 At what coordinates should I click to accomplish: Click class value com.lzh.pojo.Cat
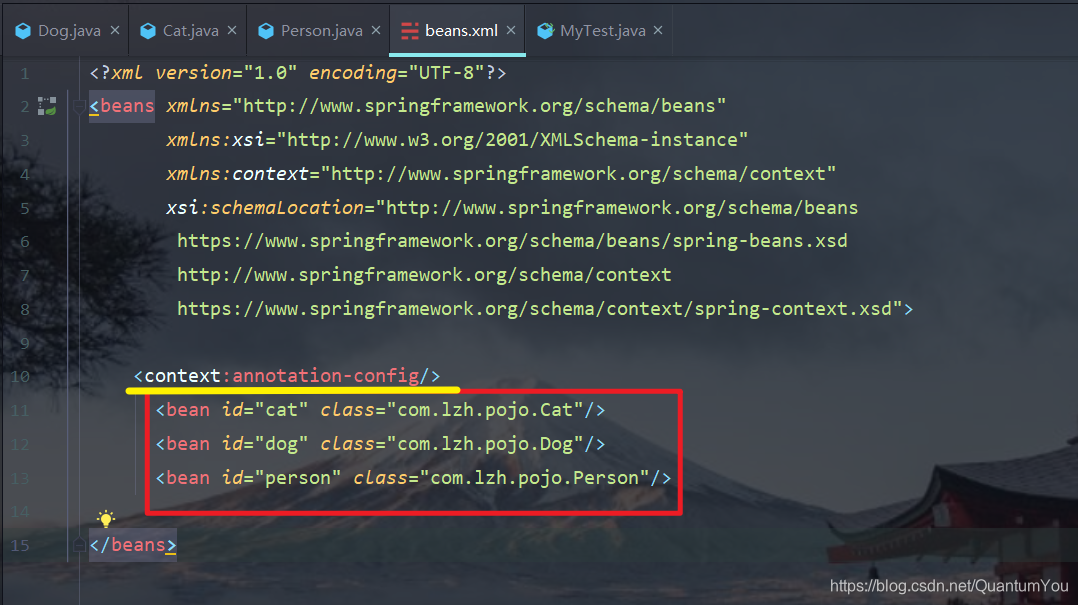pyautogui.click(x=485, y=410)
